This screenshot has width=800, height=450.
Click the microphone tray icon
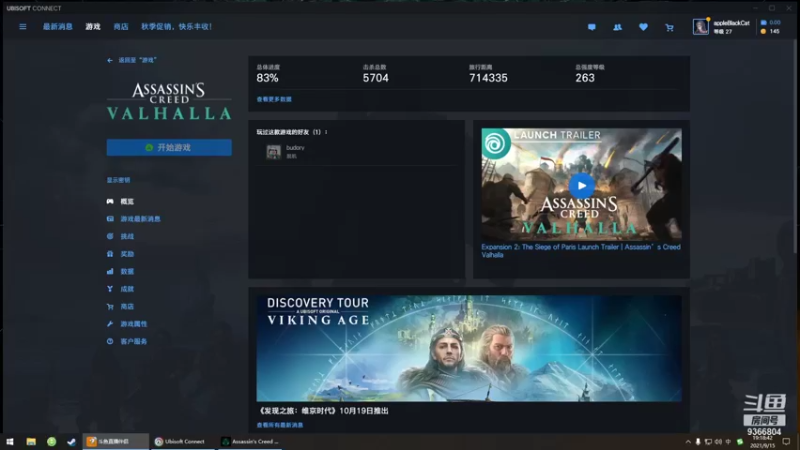[698, 442]
